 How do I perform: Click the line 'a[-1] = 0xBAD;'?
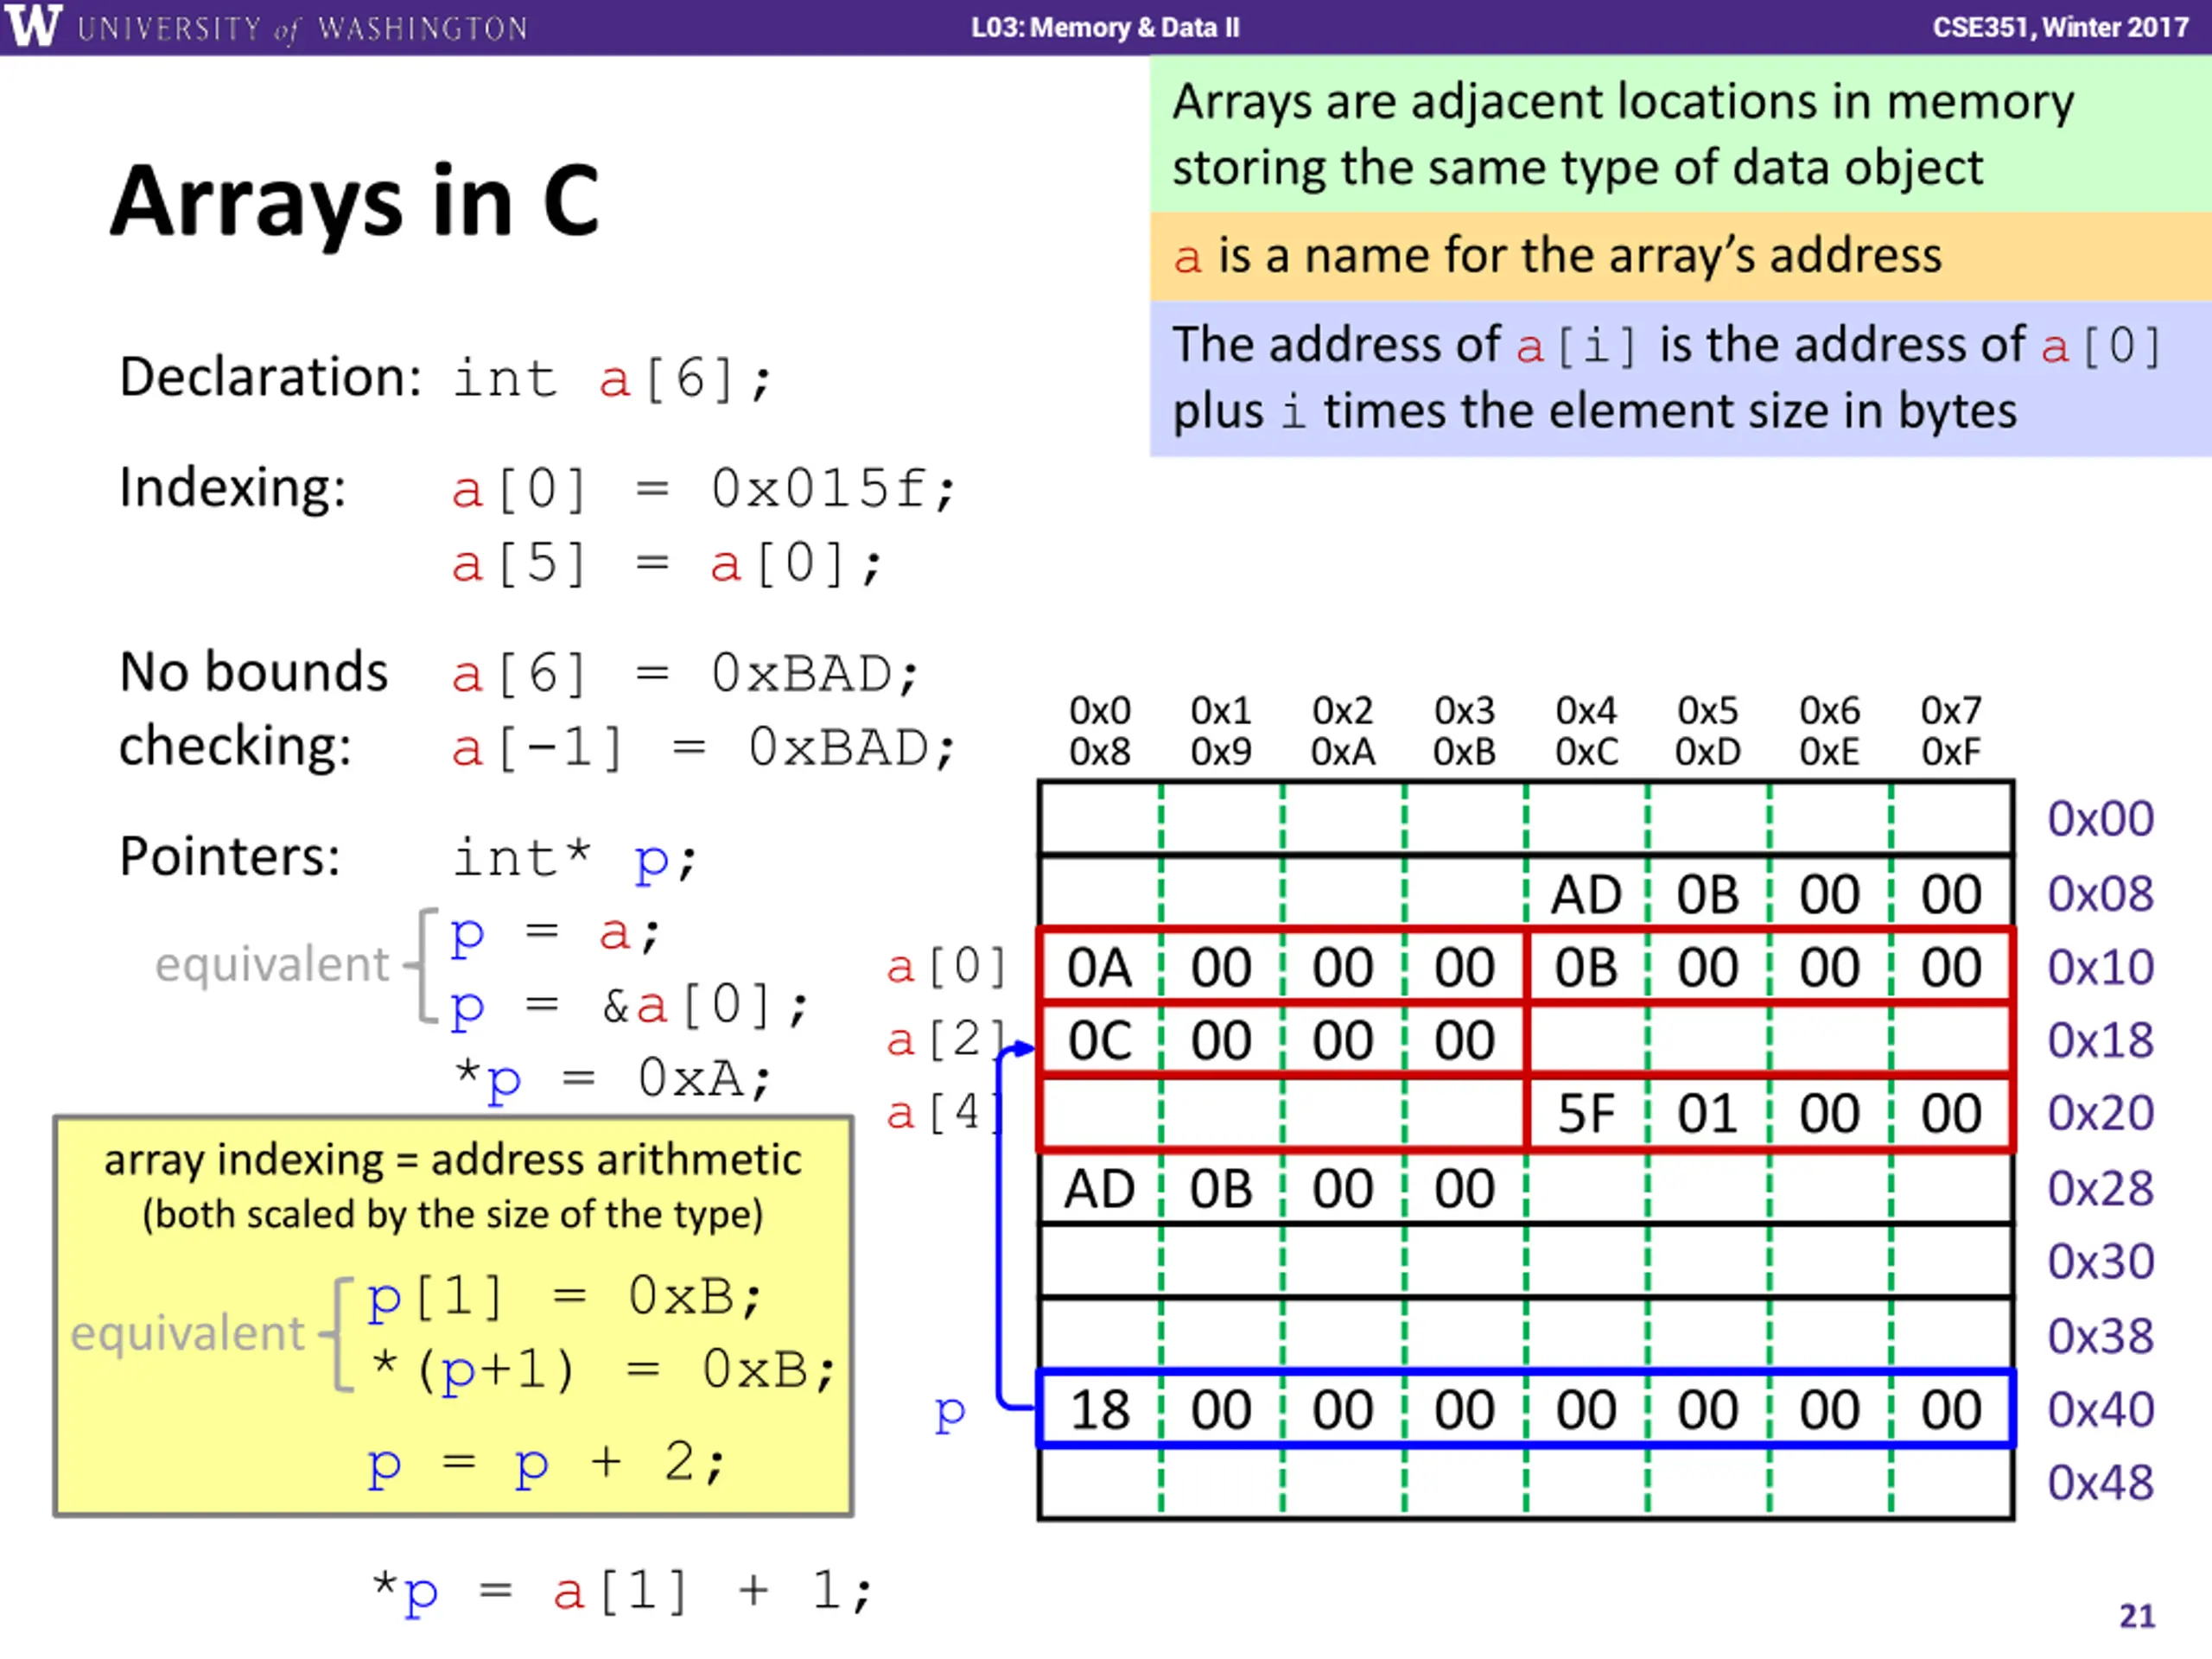click(704, 748)
